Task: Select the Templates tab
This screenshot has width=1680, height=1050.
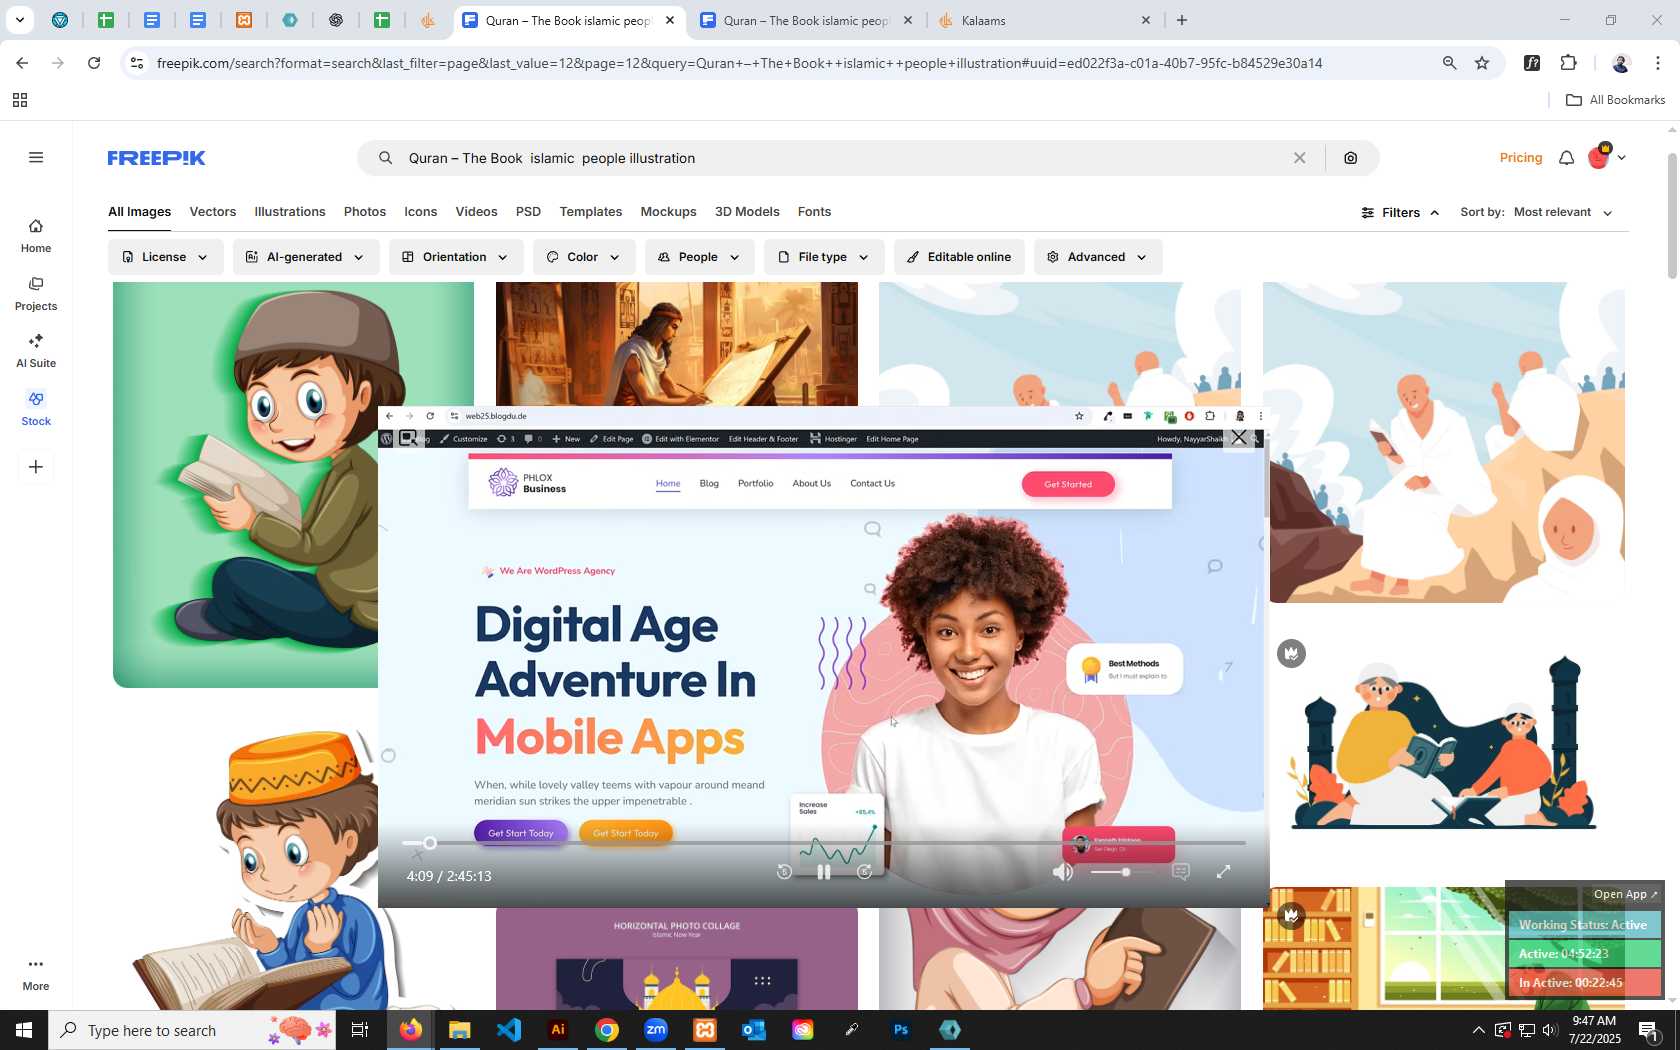Action: click(x=591, y=212)
